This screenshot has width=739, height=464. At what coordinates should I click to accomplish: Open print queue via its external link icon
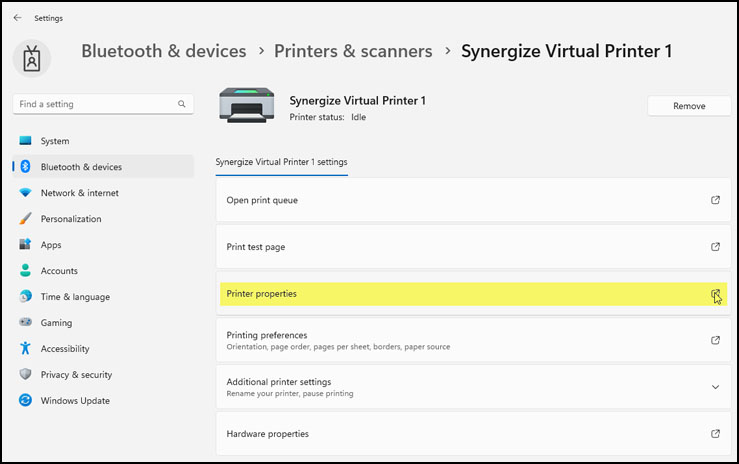[x=715, y=200]
